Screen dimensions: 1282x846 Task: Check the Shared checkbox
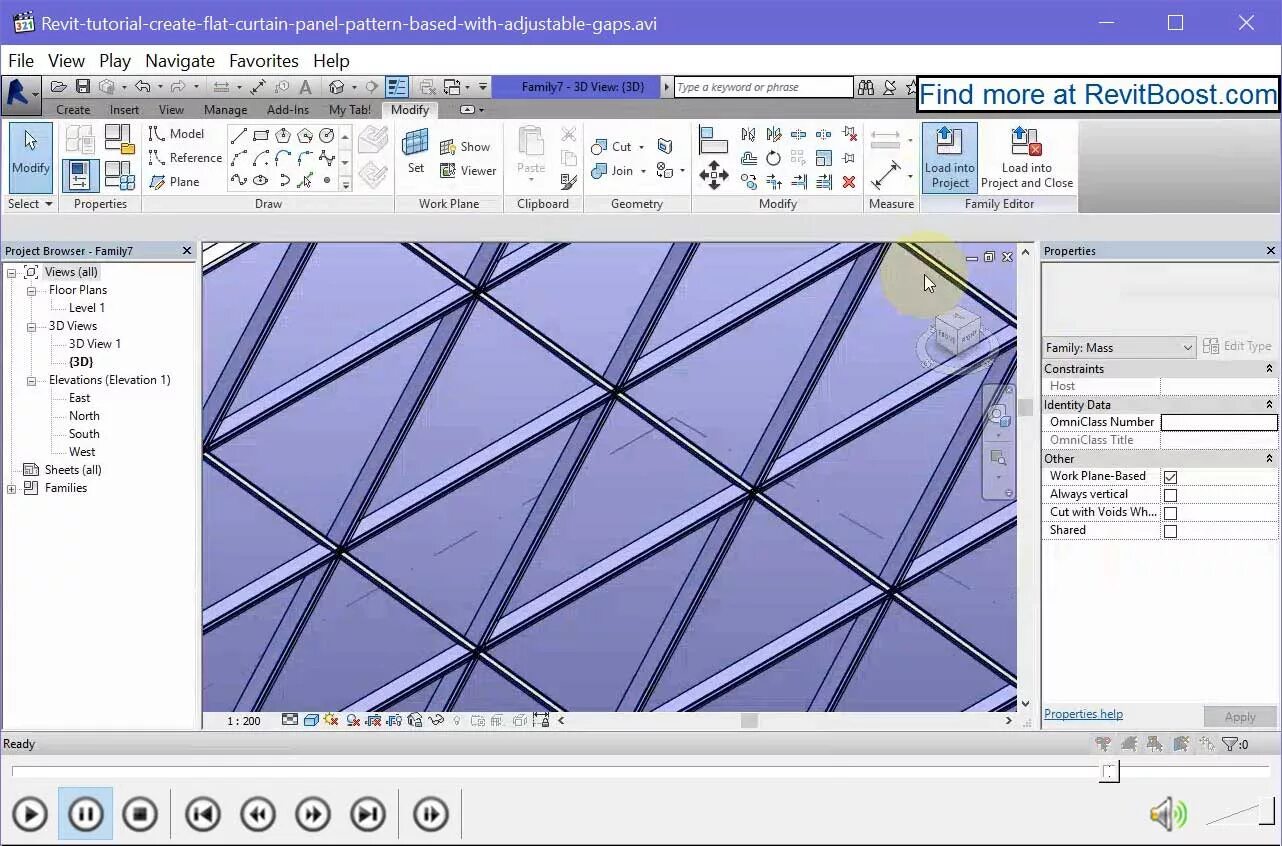point(1170,531)
